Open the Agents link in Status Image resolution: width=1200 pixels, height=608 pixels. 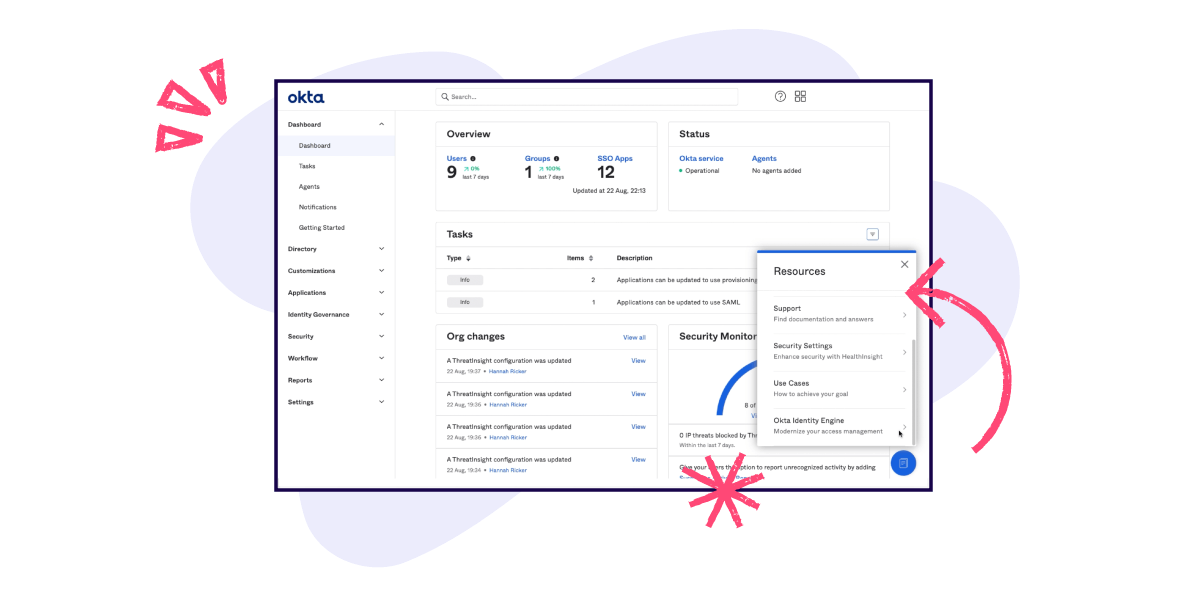pyautogui.click(x=764, y=158)
